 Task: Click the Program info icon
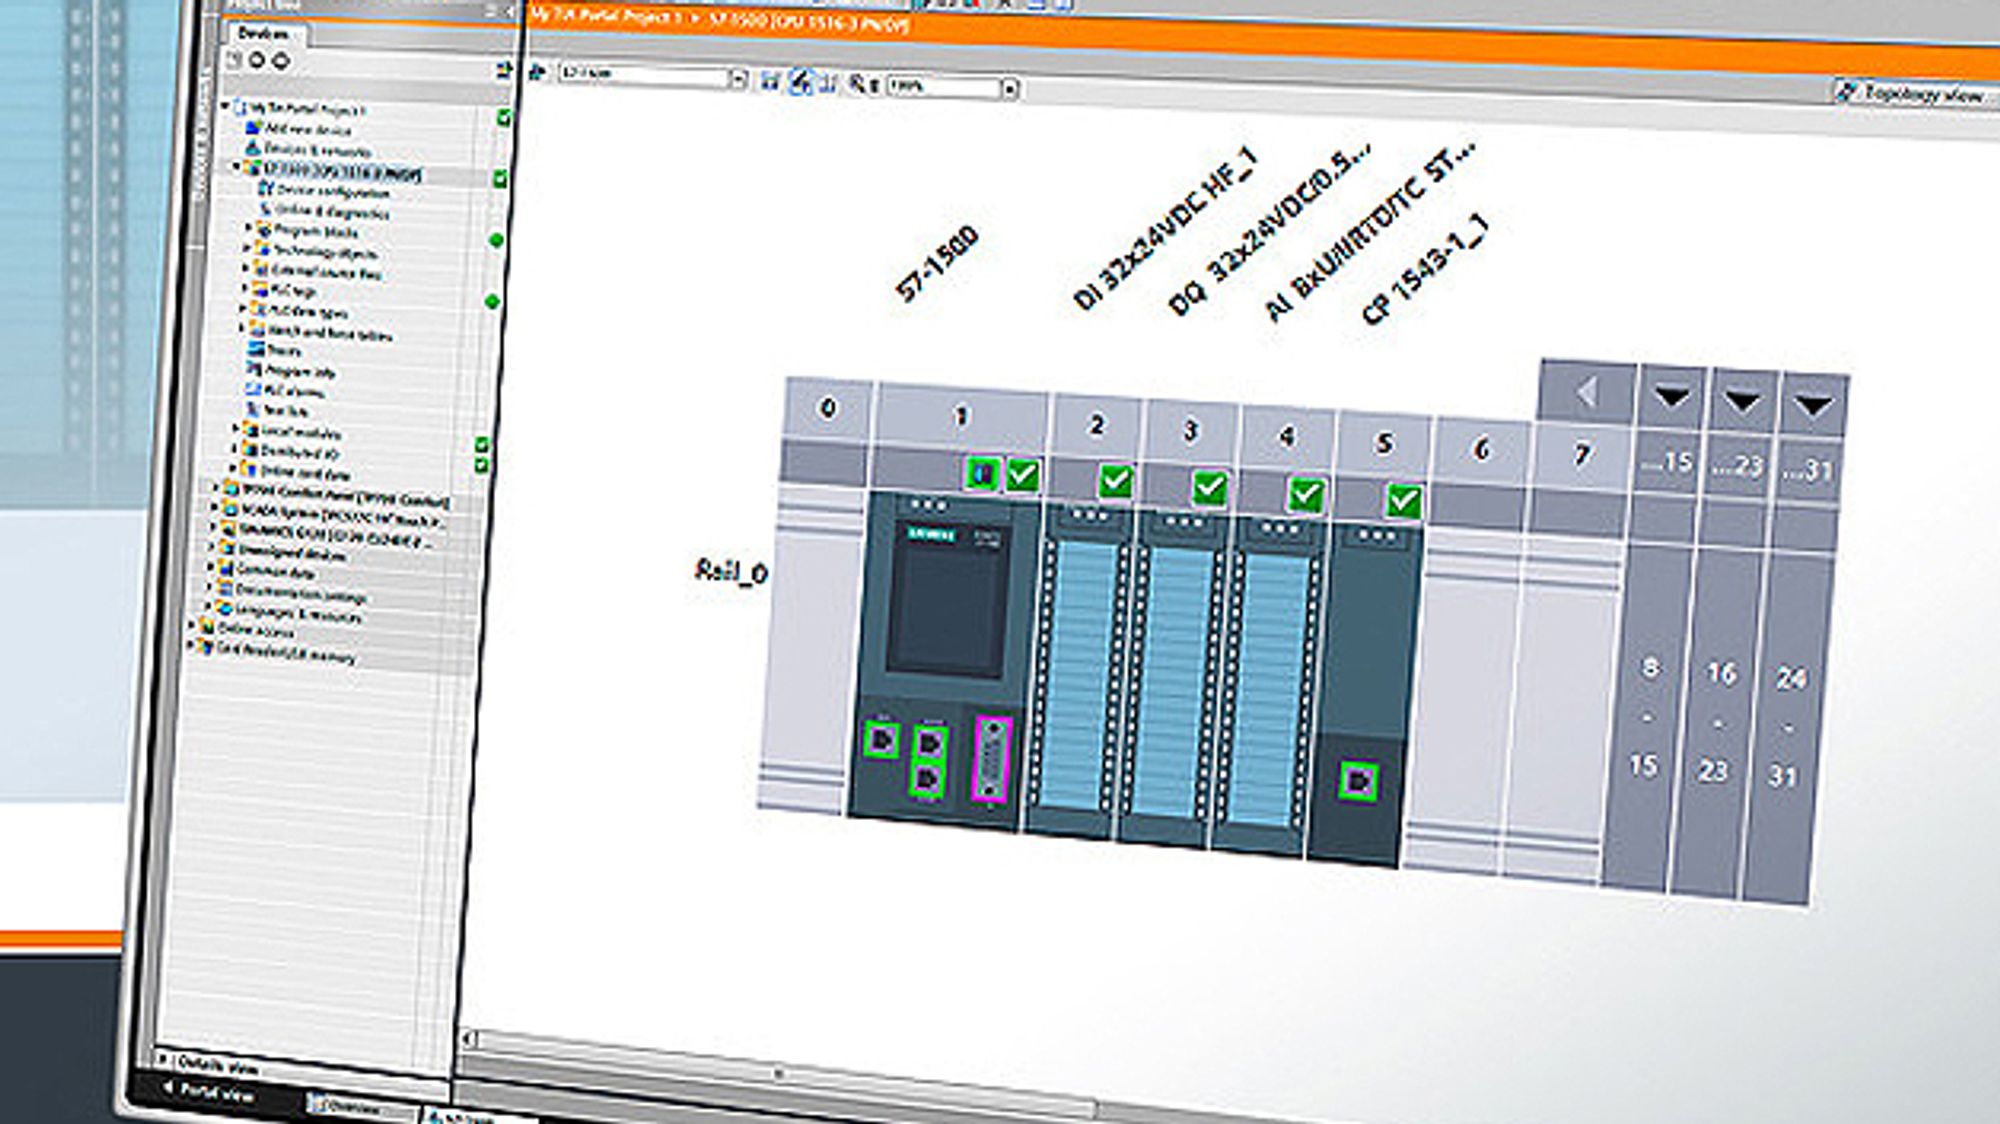(255, 369)
